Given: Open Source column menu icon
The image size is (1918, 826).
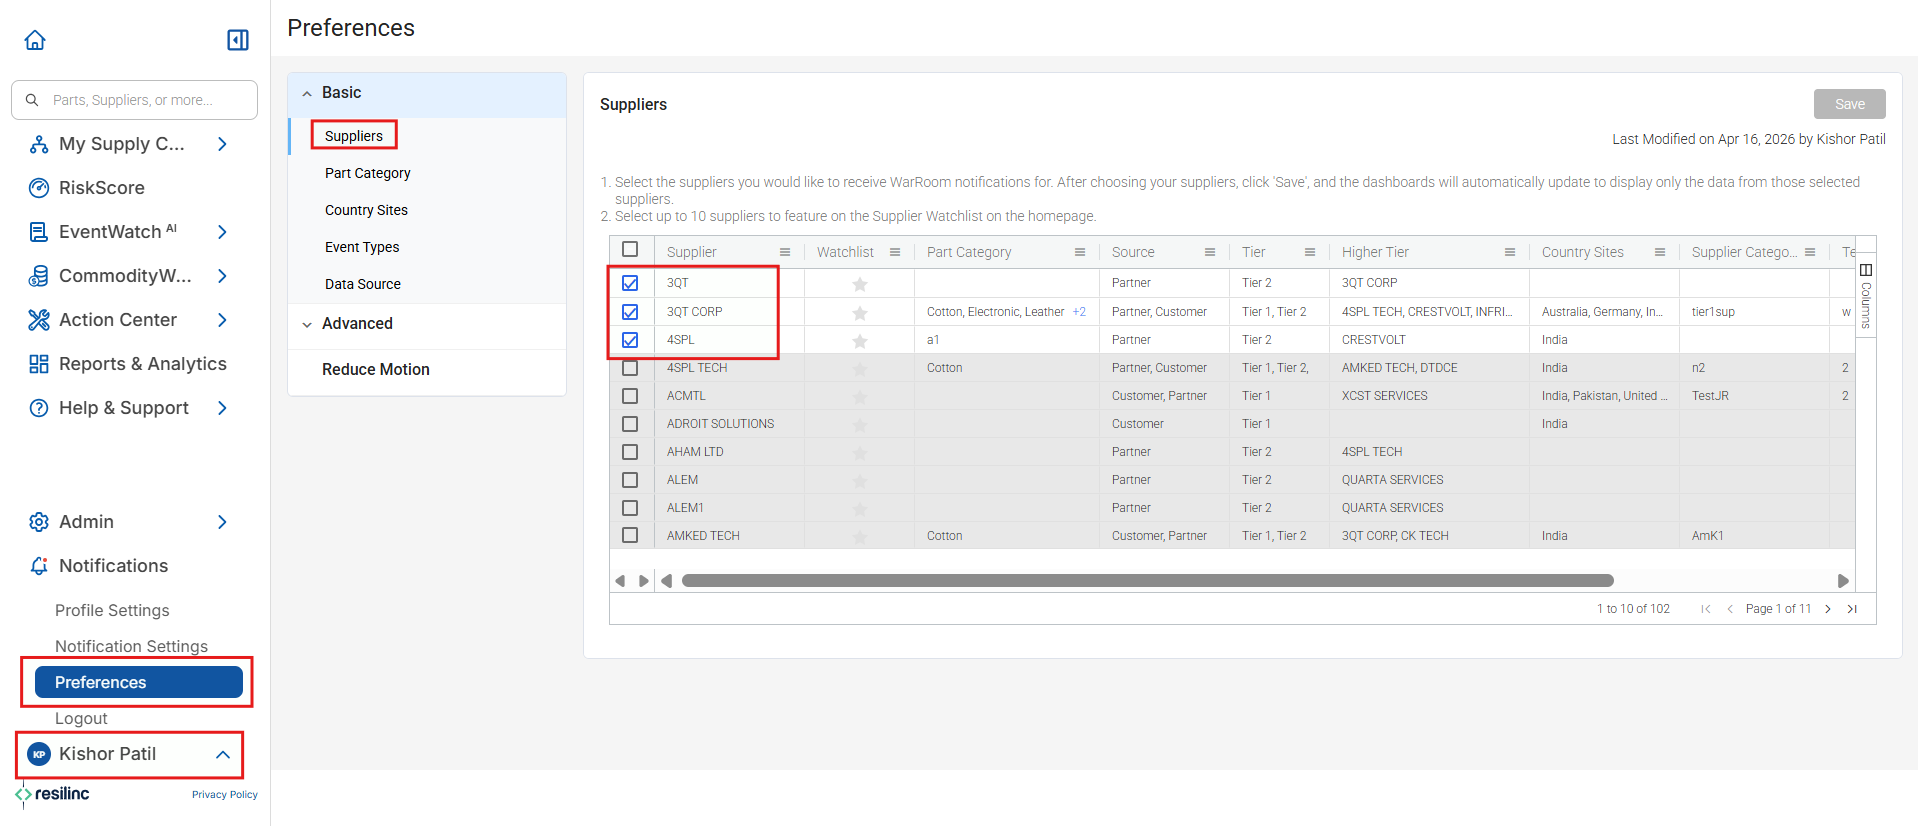Looking at the screenshot, I should coord(1210,252).
